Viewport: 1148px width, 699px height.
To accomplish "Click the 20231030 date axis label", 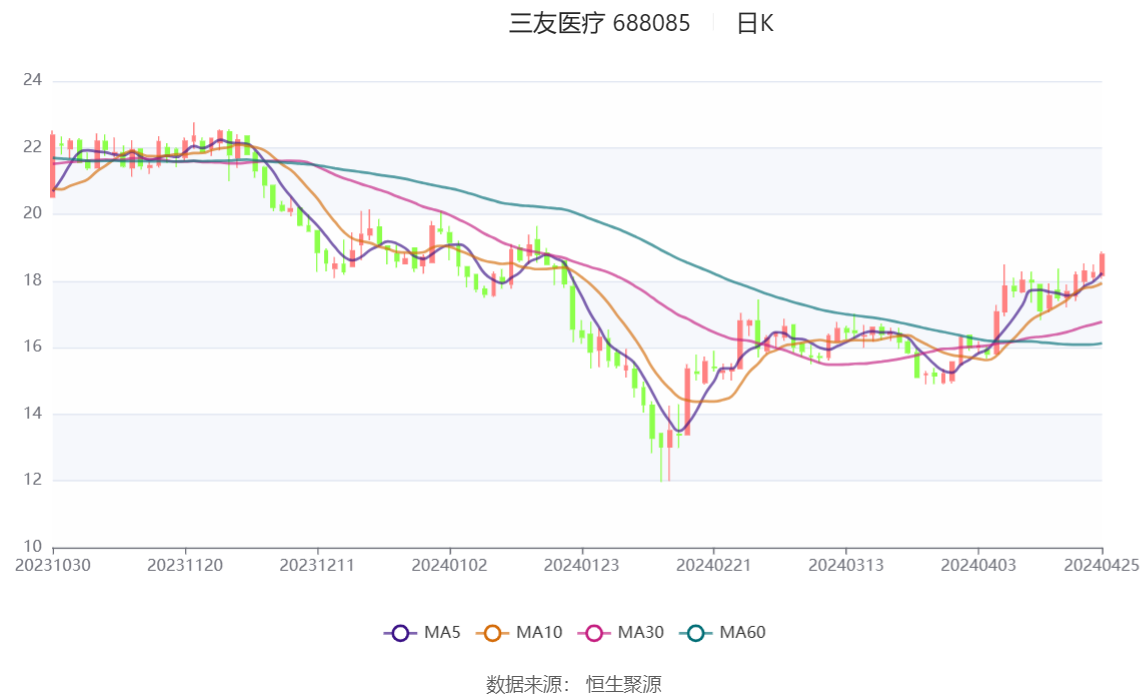I will 53,565.
